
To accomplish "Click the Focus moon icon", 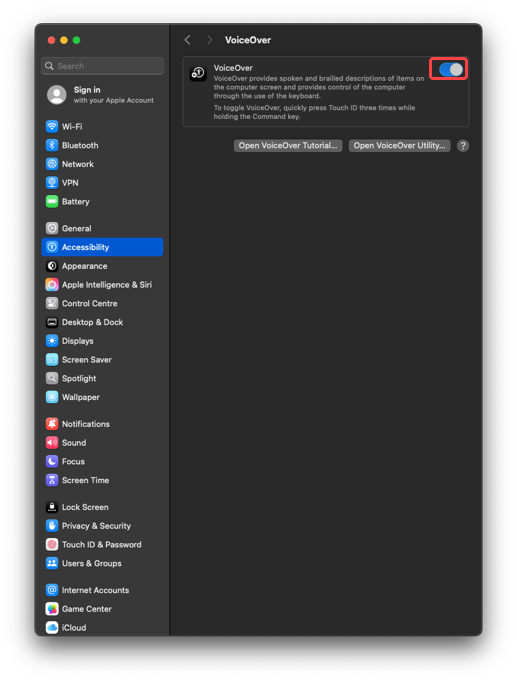I will pos(52,461).
